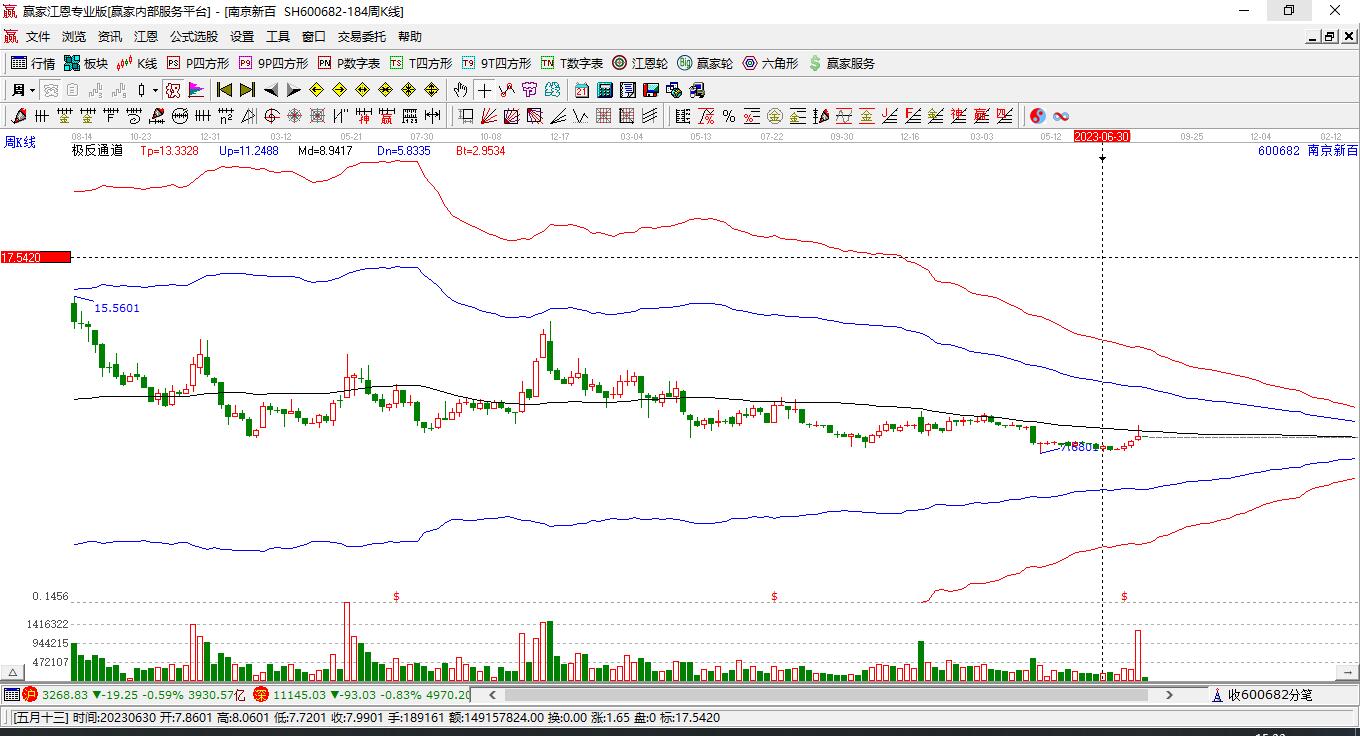Open the 文件 menu
The width and height of the screenshot is (1360, 736).
[38, 37]
